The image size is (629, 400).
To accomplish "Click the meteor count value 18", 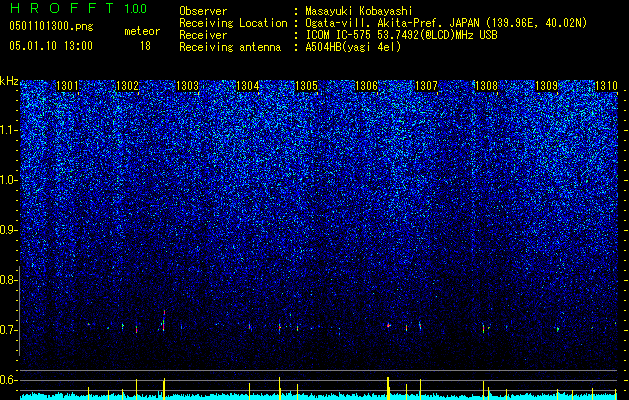I will pos(145,46).
